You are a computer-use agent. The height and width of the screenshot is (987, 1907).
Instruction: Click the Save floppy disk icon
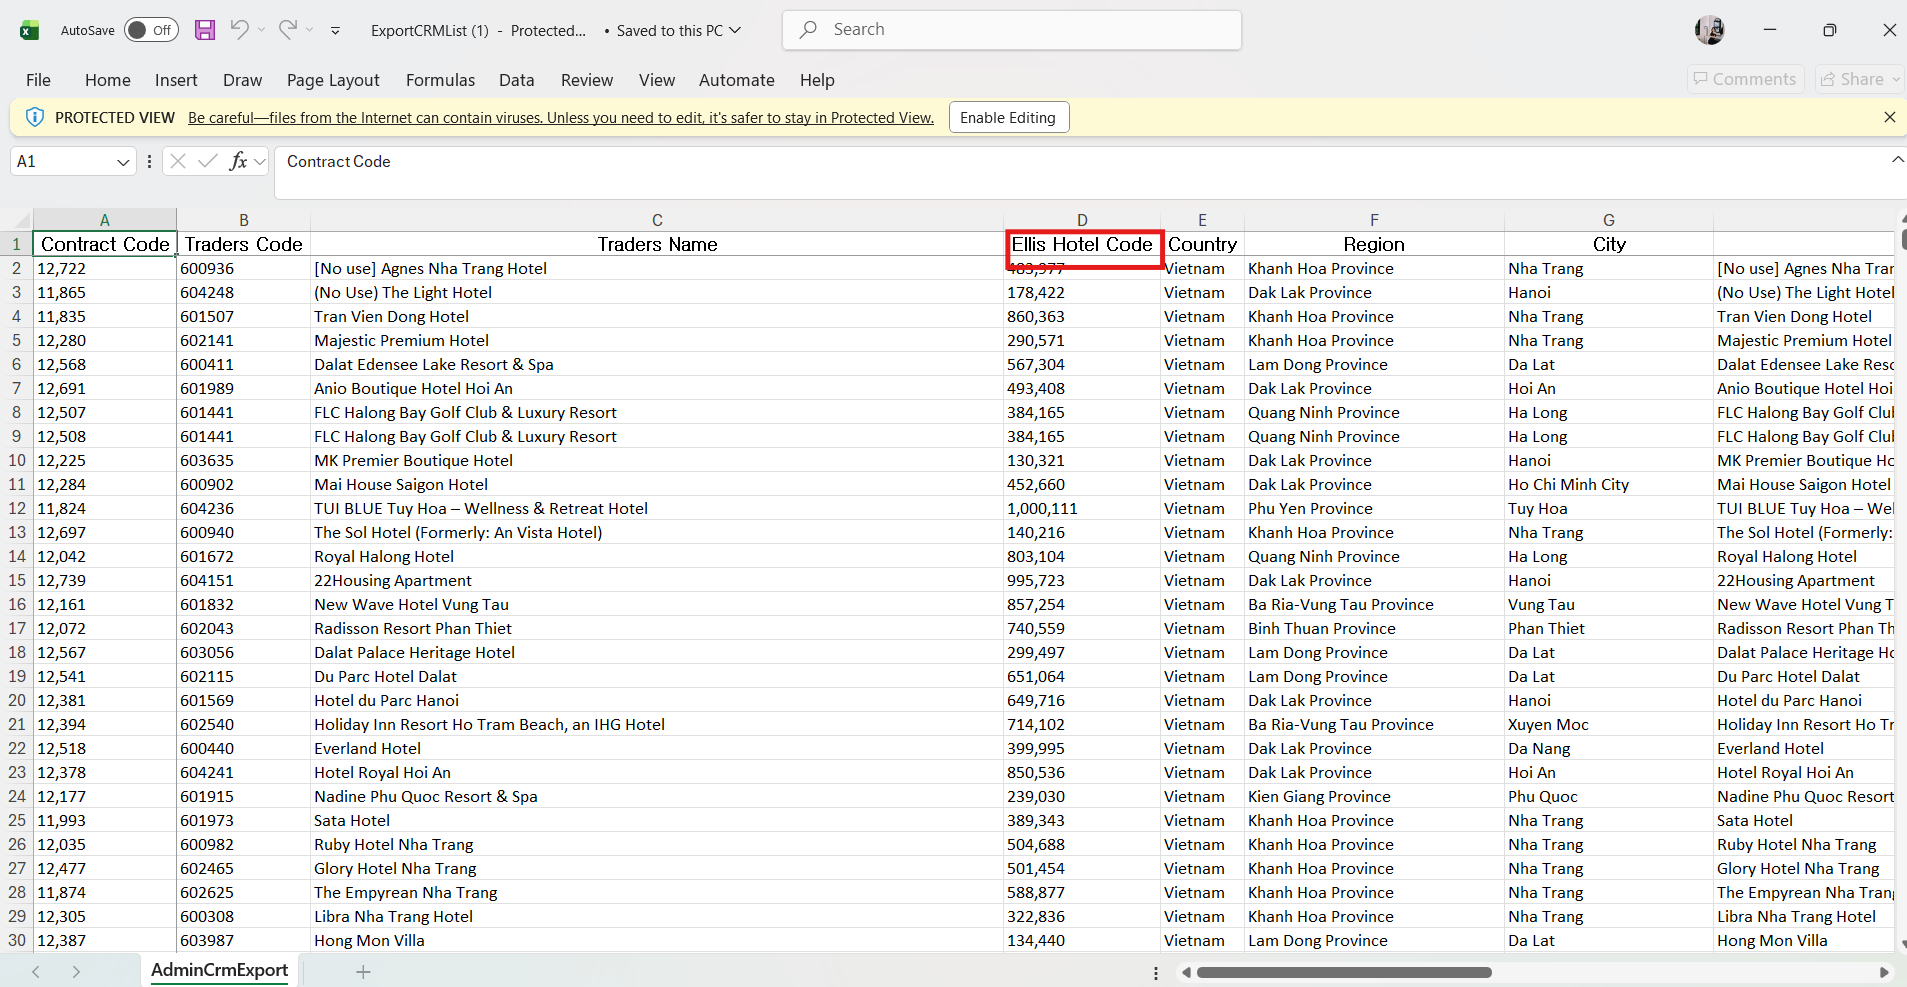pos(205,30)
